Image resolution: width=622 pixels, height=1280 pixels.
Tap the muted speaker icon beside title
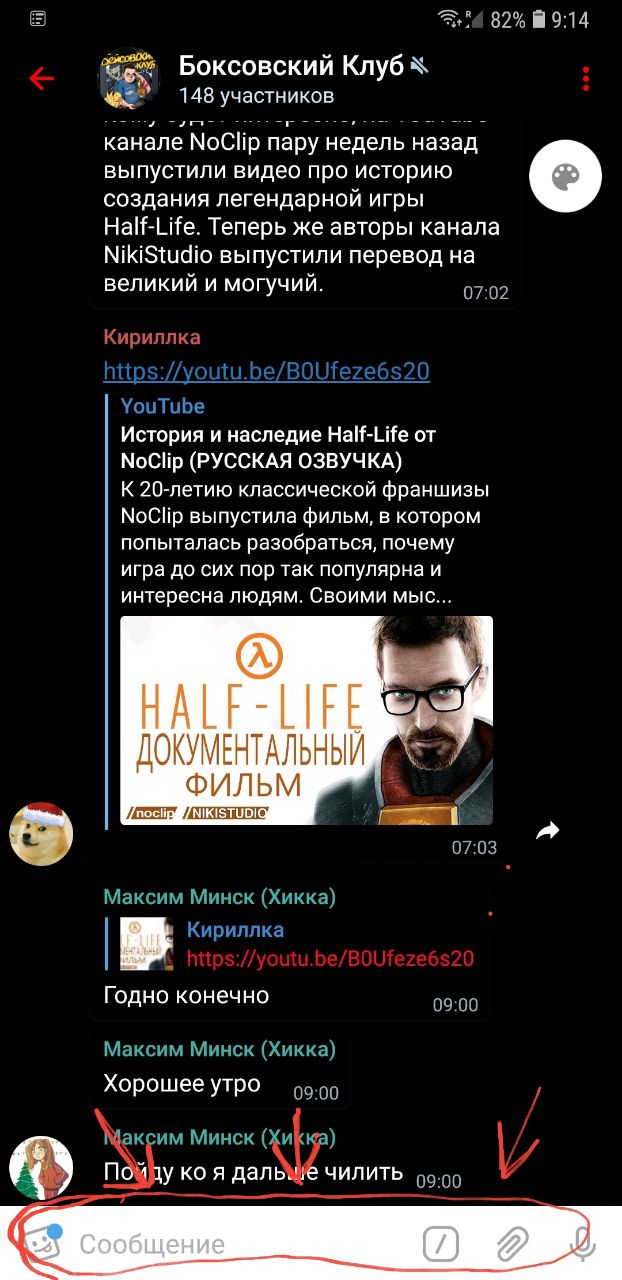pyautogui.click(x=419, y=66)
